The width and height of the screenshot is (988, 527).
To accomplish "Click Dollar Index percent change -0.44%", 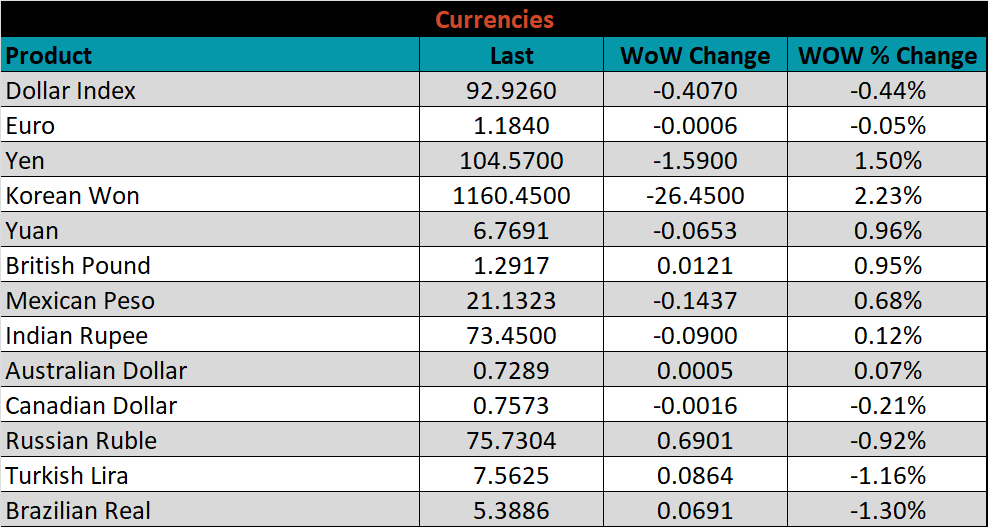I will (x=887, y=91).
